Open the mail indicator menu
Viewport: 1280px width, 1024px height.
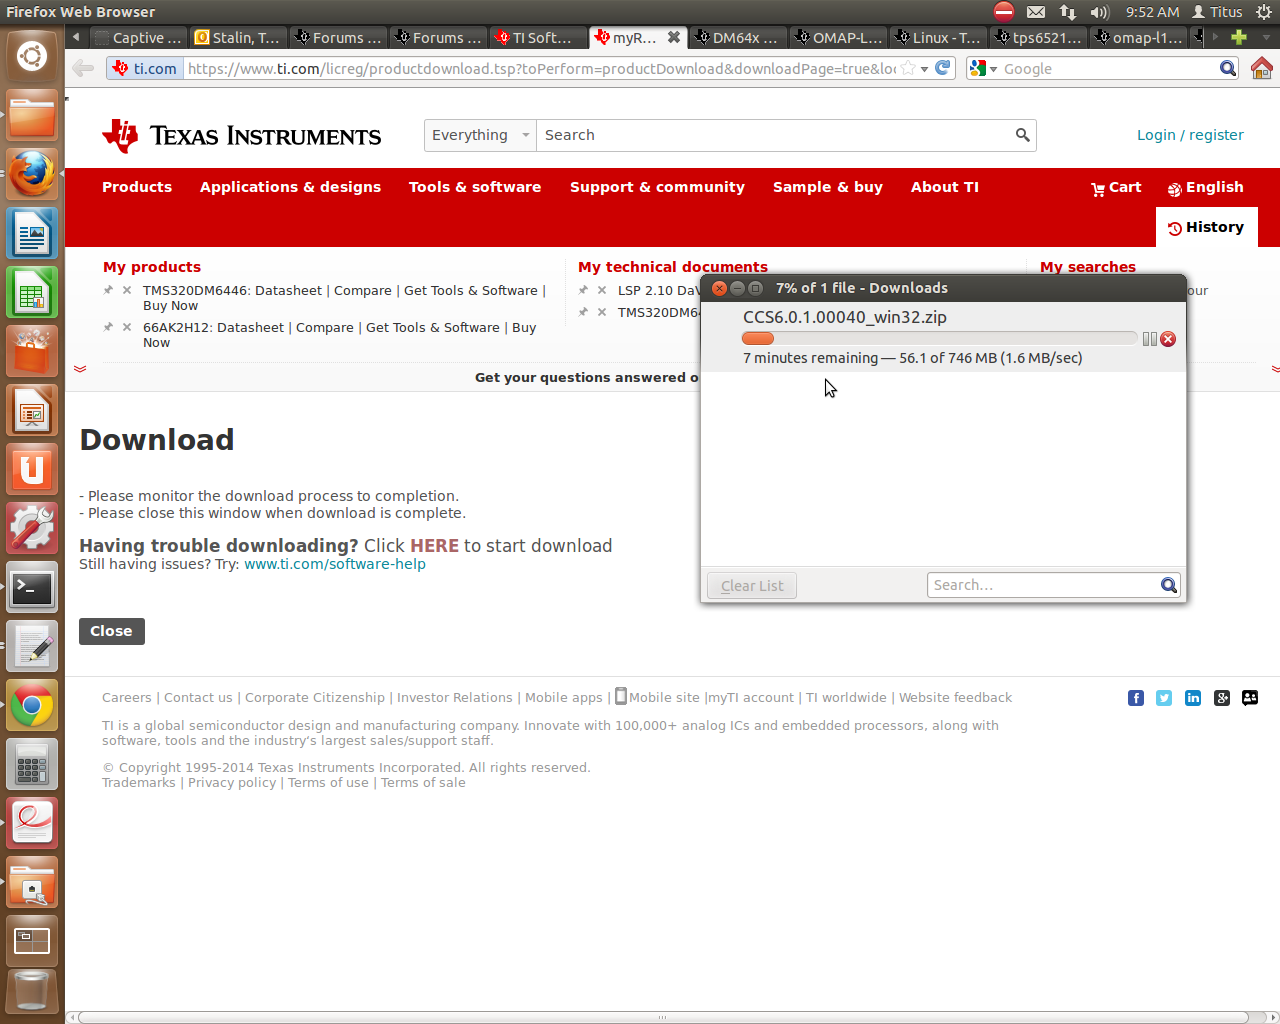[x=1036, y=12]
